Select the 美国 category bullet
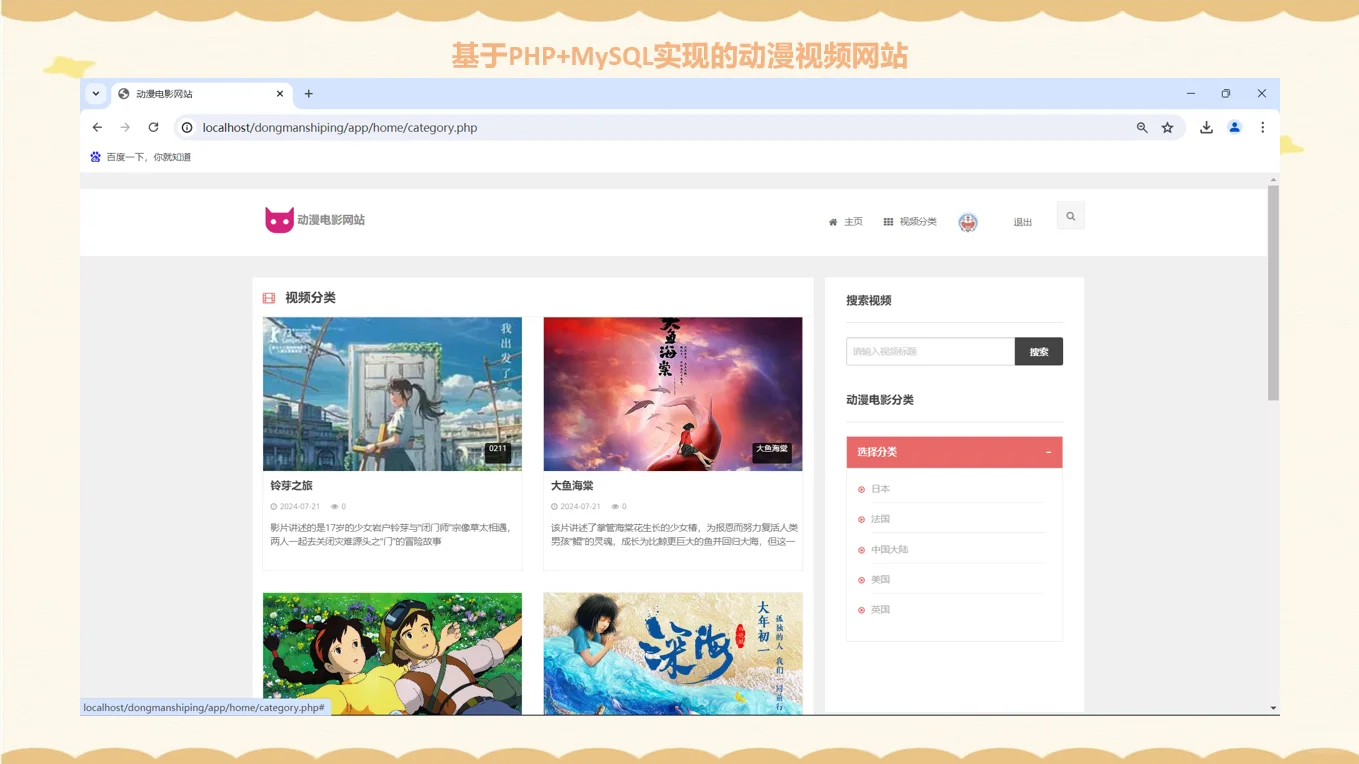This screenshot has width=1359, height=764. tap(862, 579)
